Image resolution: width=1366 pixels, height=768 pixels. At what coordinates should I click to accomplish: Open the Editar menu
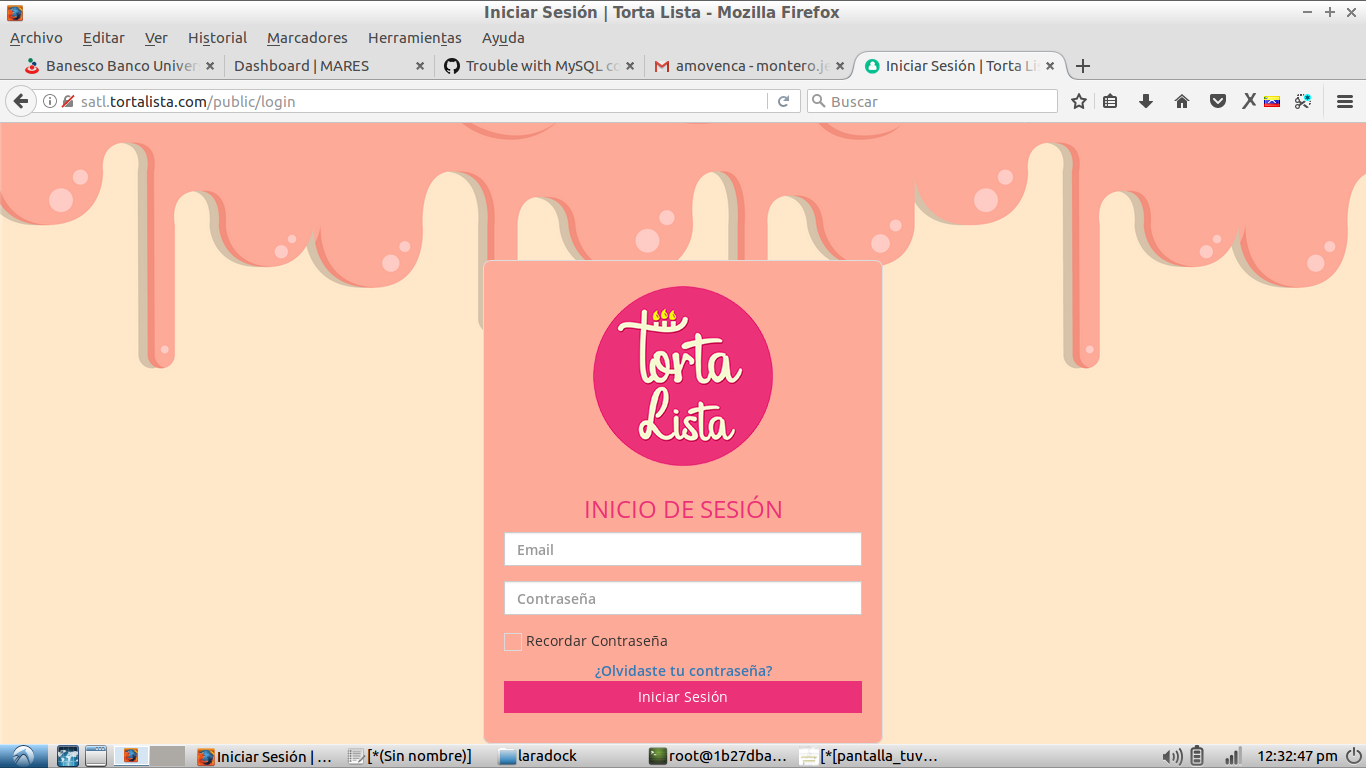click(104, 38)
